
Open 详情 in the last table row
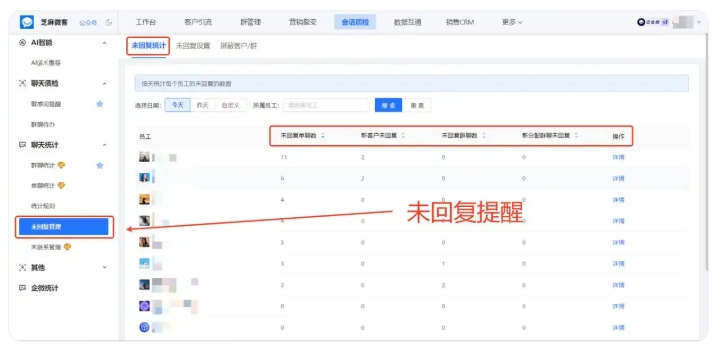coord(618,328)
